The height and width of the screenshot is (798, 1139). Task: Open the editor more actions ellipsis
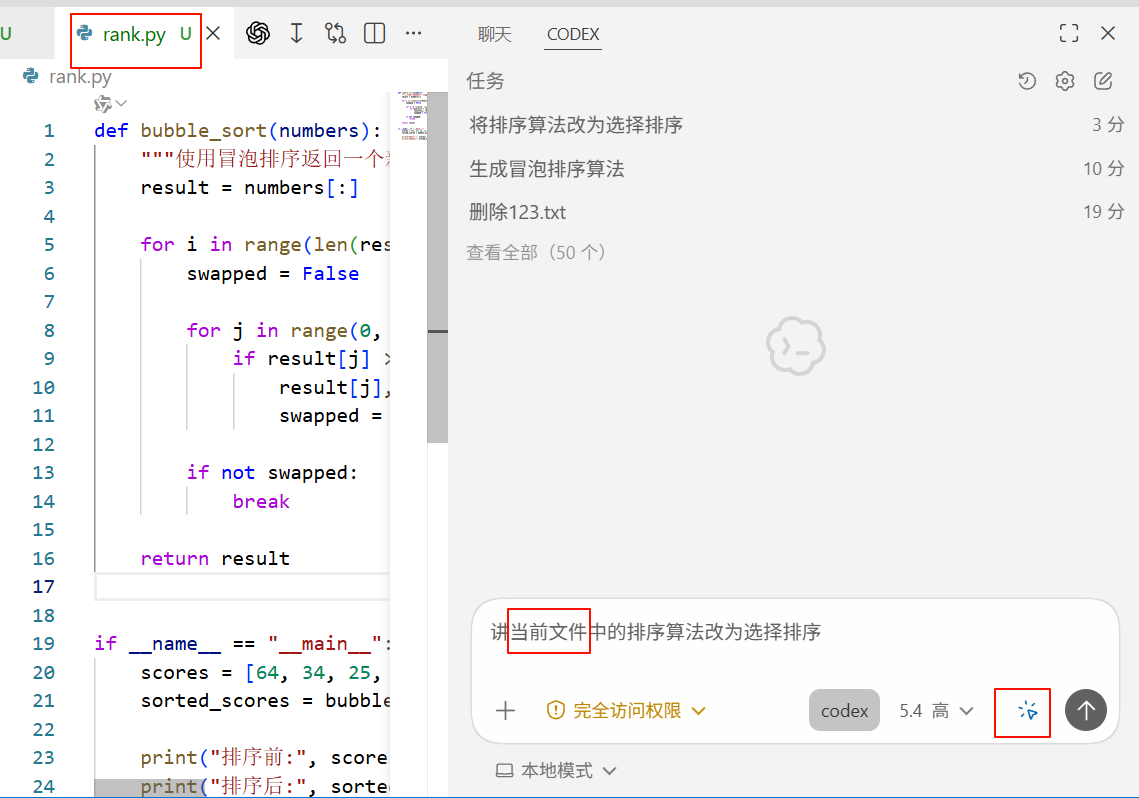(x=413, y=33)
